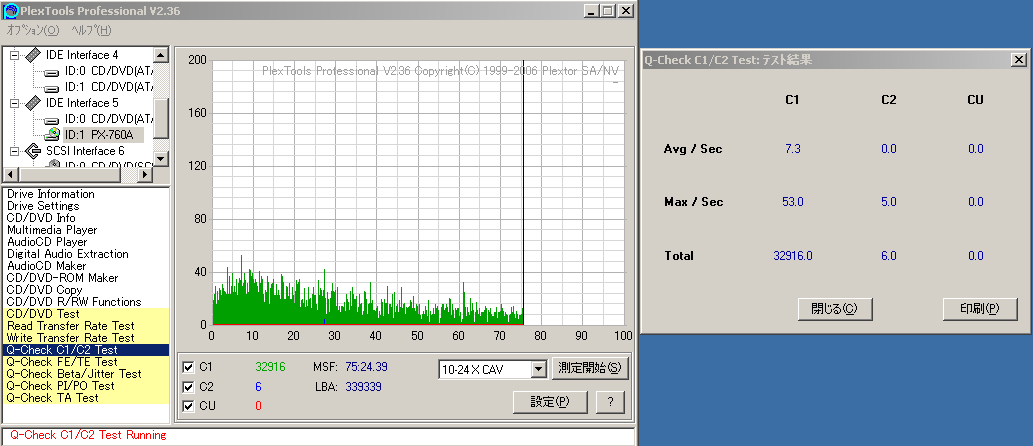This screenshot has width=1033, height=446.
Task: Select the PX-760A drive icon
Action: click(52, 134)
